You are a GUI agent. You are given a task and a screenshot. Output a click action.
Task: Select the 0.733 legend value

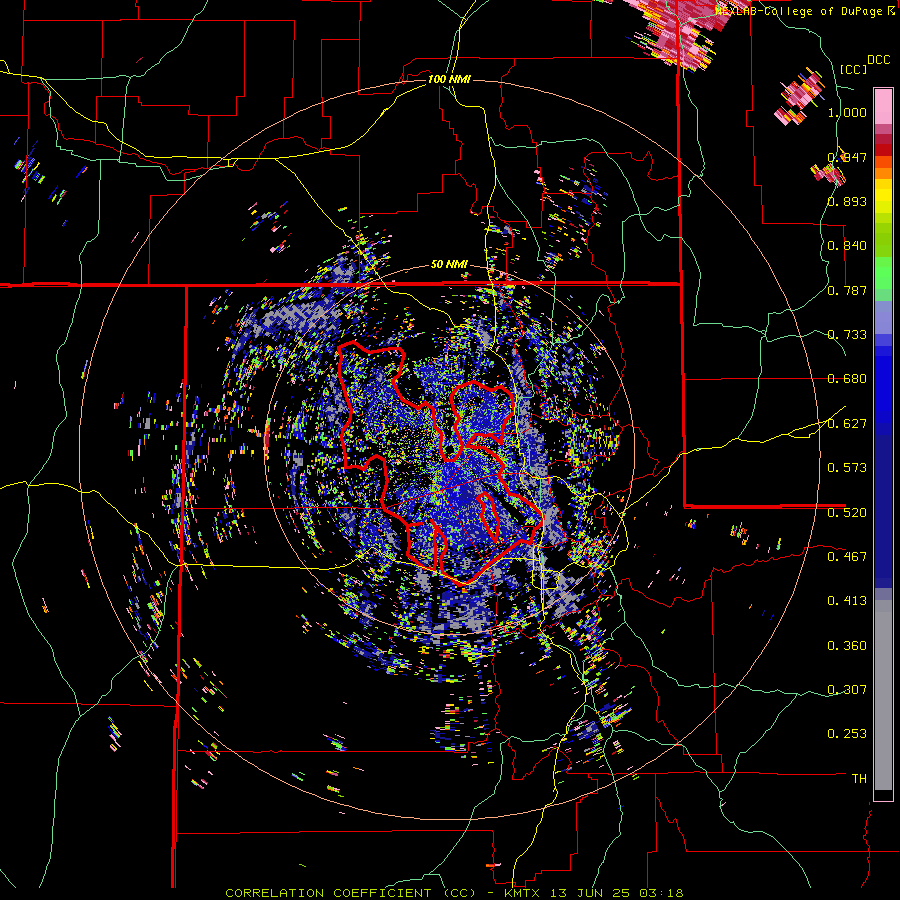click(x=847, y=335)
